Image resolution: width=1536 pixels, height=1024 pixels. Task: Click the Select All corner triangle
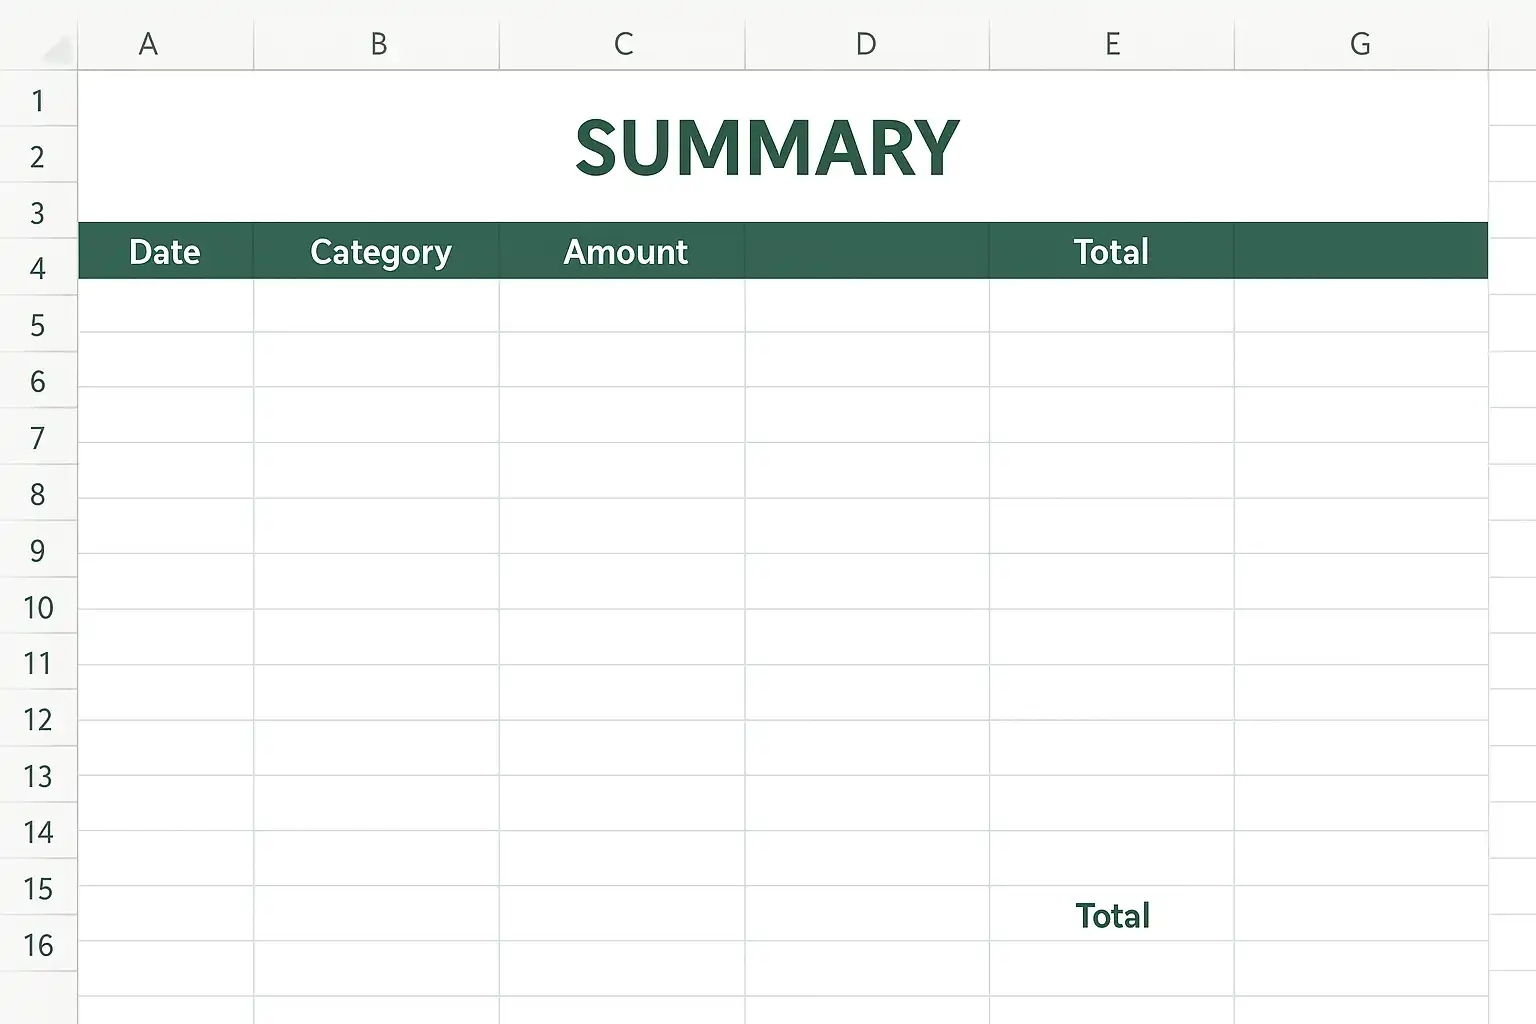pos(58,50)
